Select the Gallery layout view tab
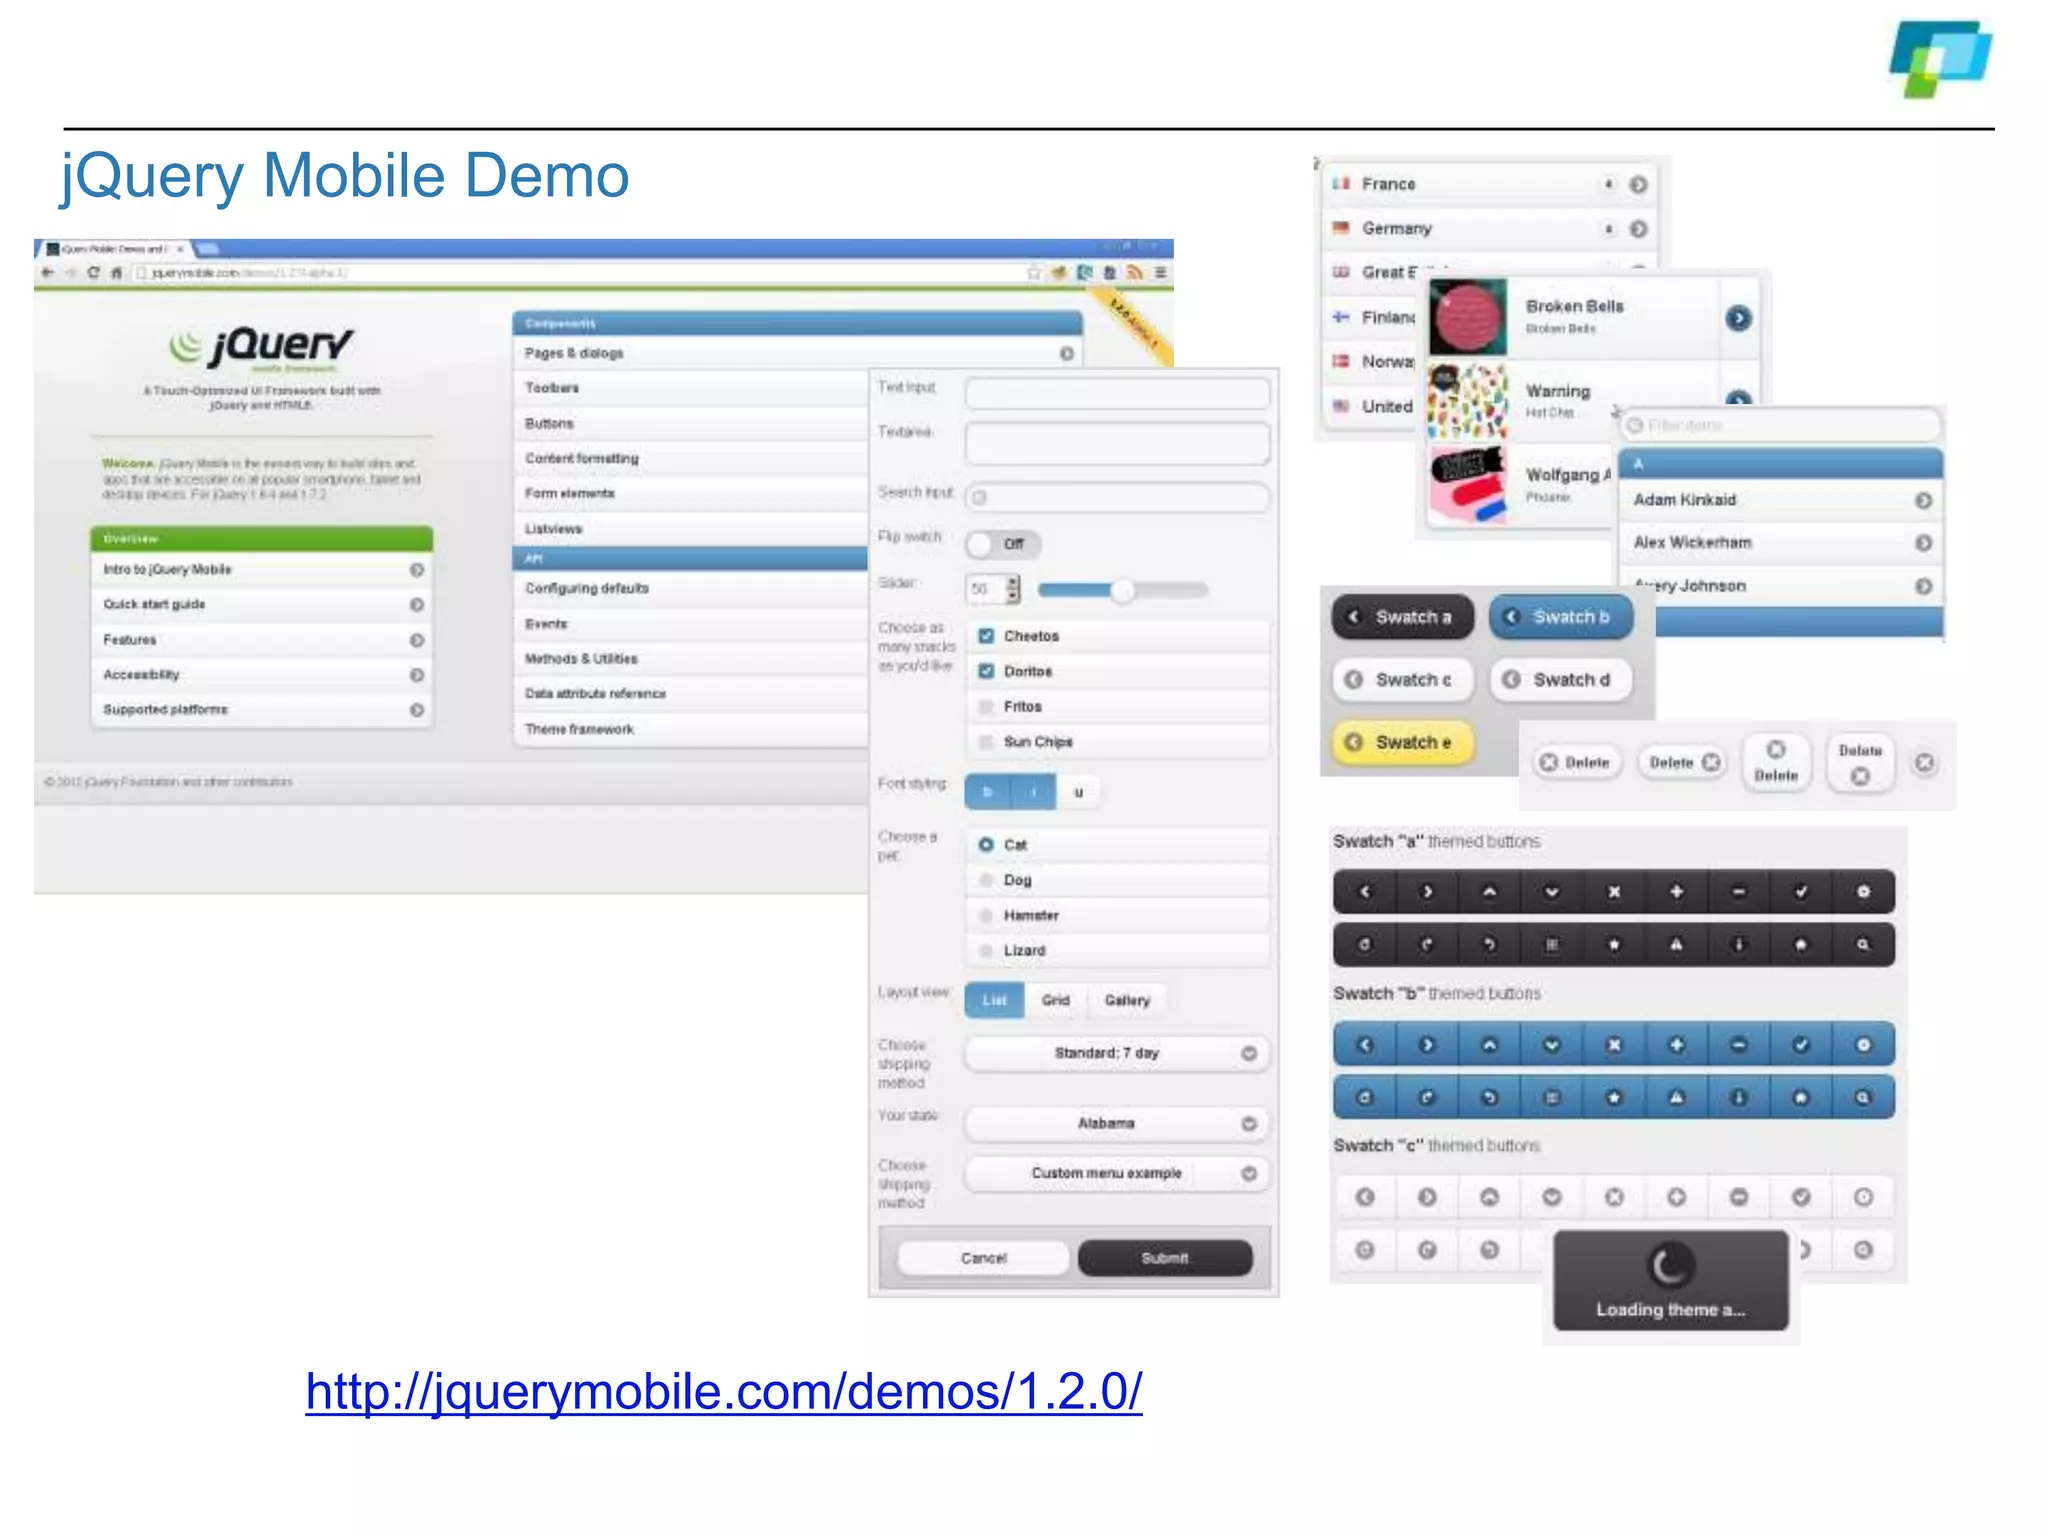Viewport: 2048px width, 1536px height. click(x=1127, y=1000)
